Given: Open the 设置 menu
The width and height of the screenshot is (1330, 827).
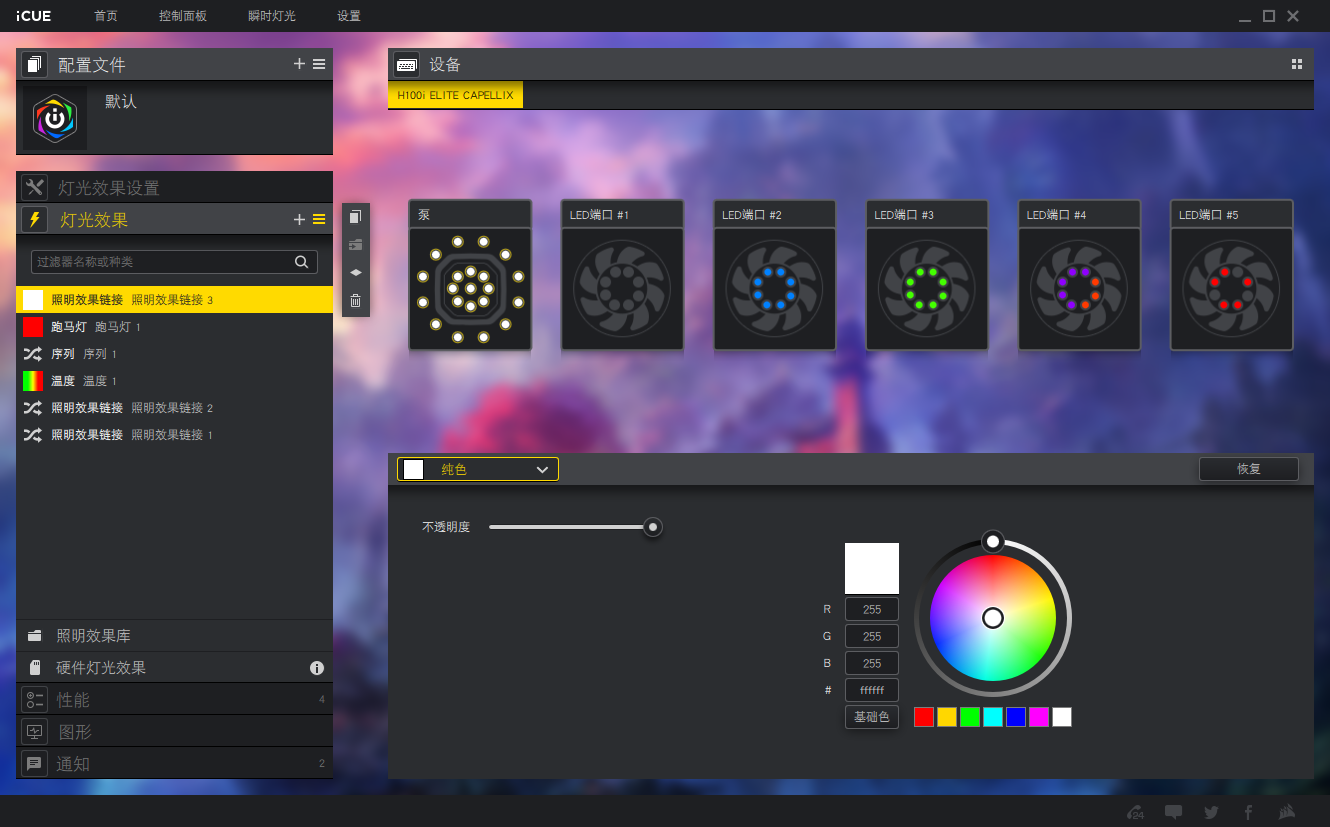Looking at the screenshot, I should [x=349, y=16].
